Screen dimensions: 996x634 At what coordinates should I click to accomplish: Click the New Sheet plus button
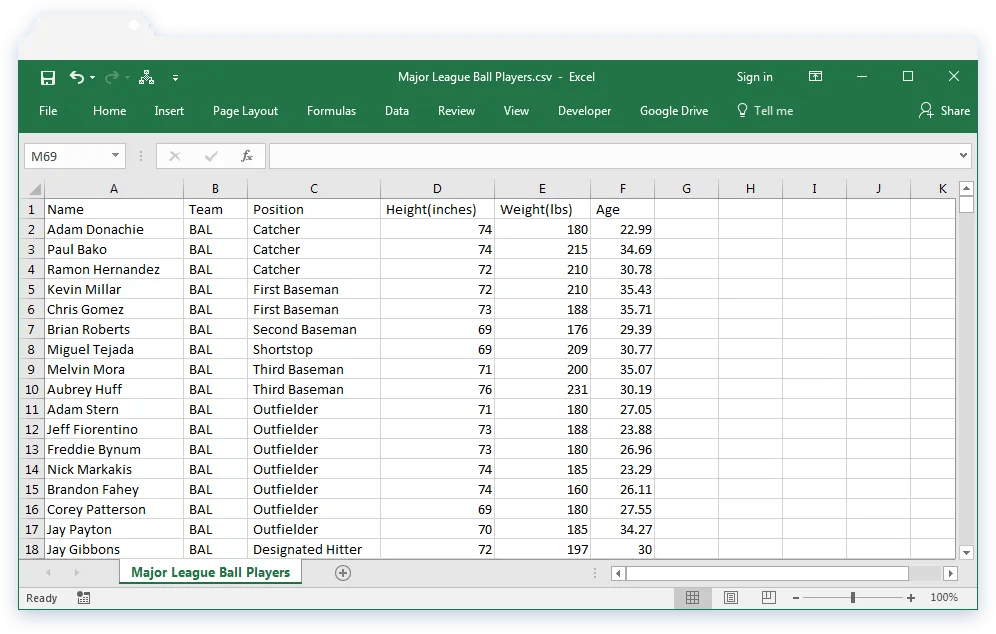tap(343, 573)
